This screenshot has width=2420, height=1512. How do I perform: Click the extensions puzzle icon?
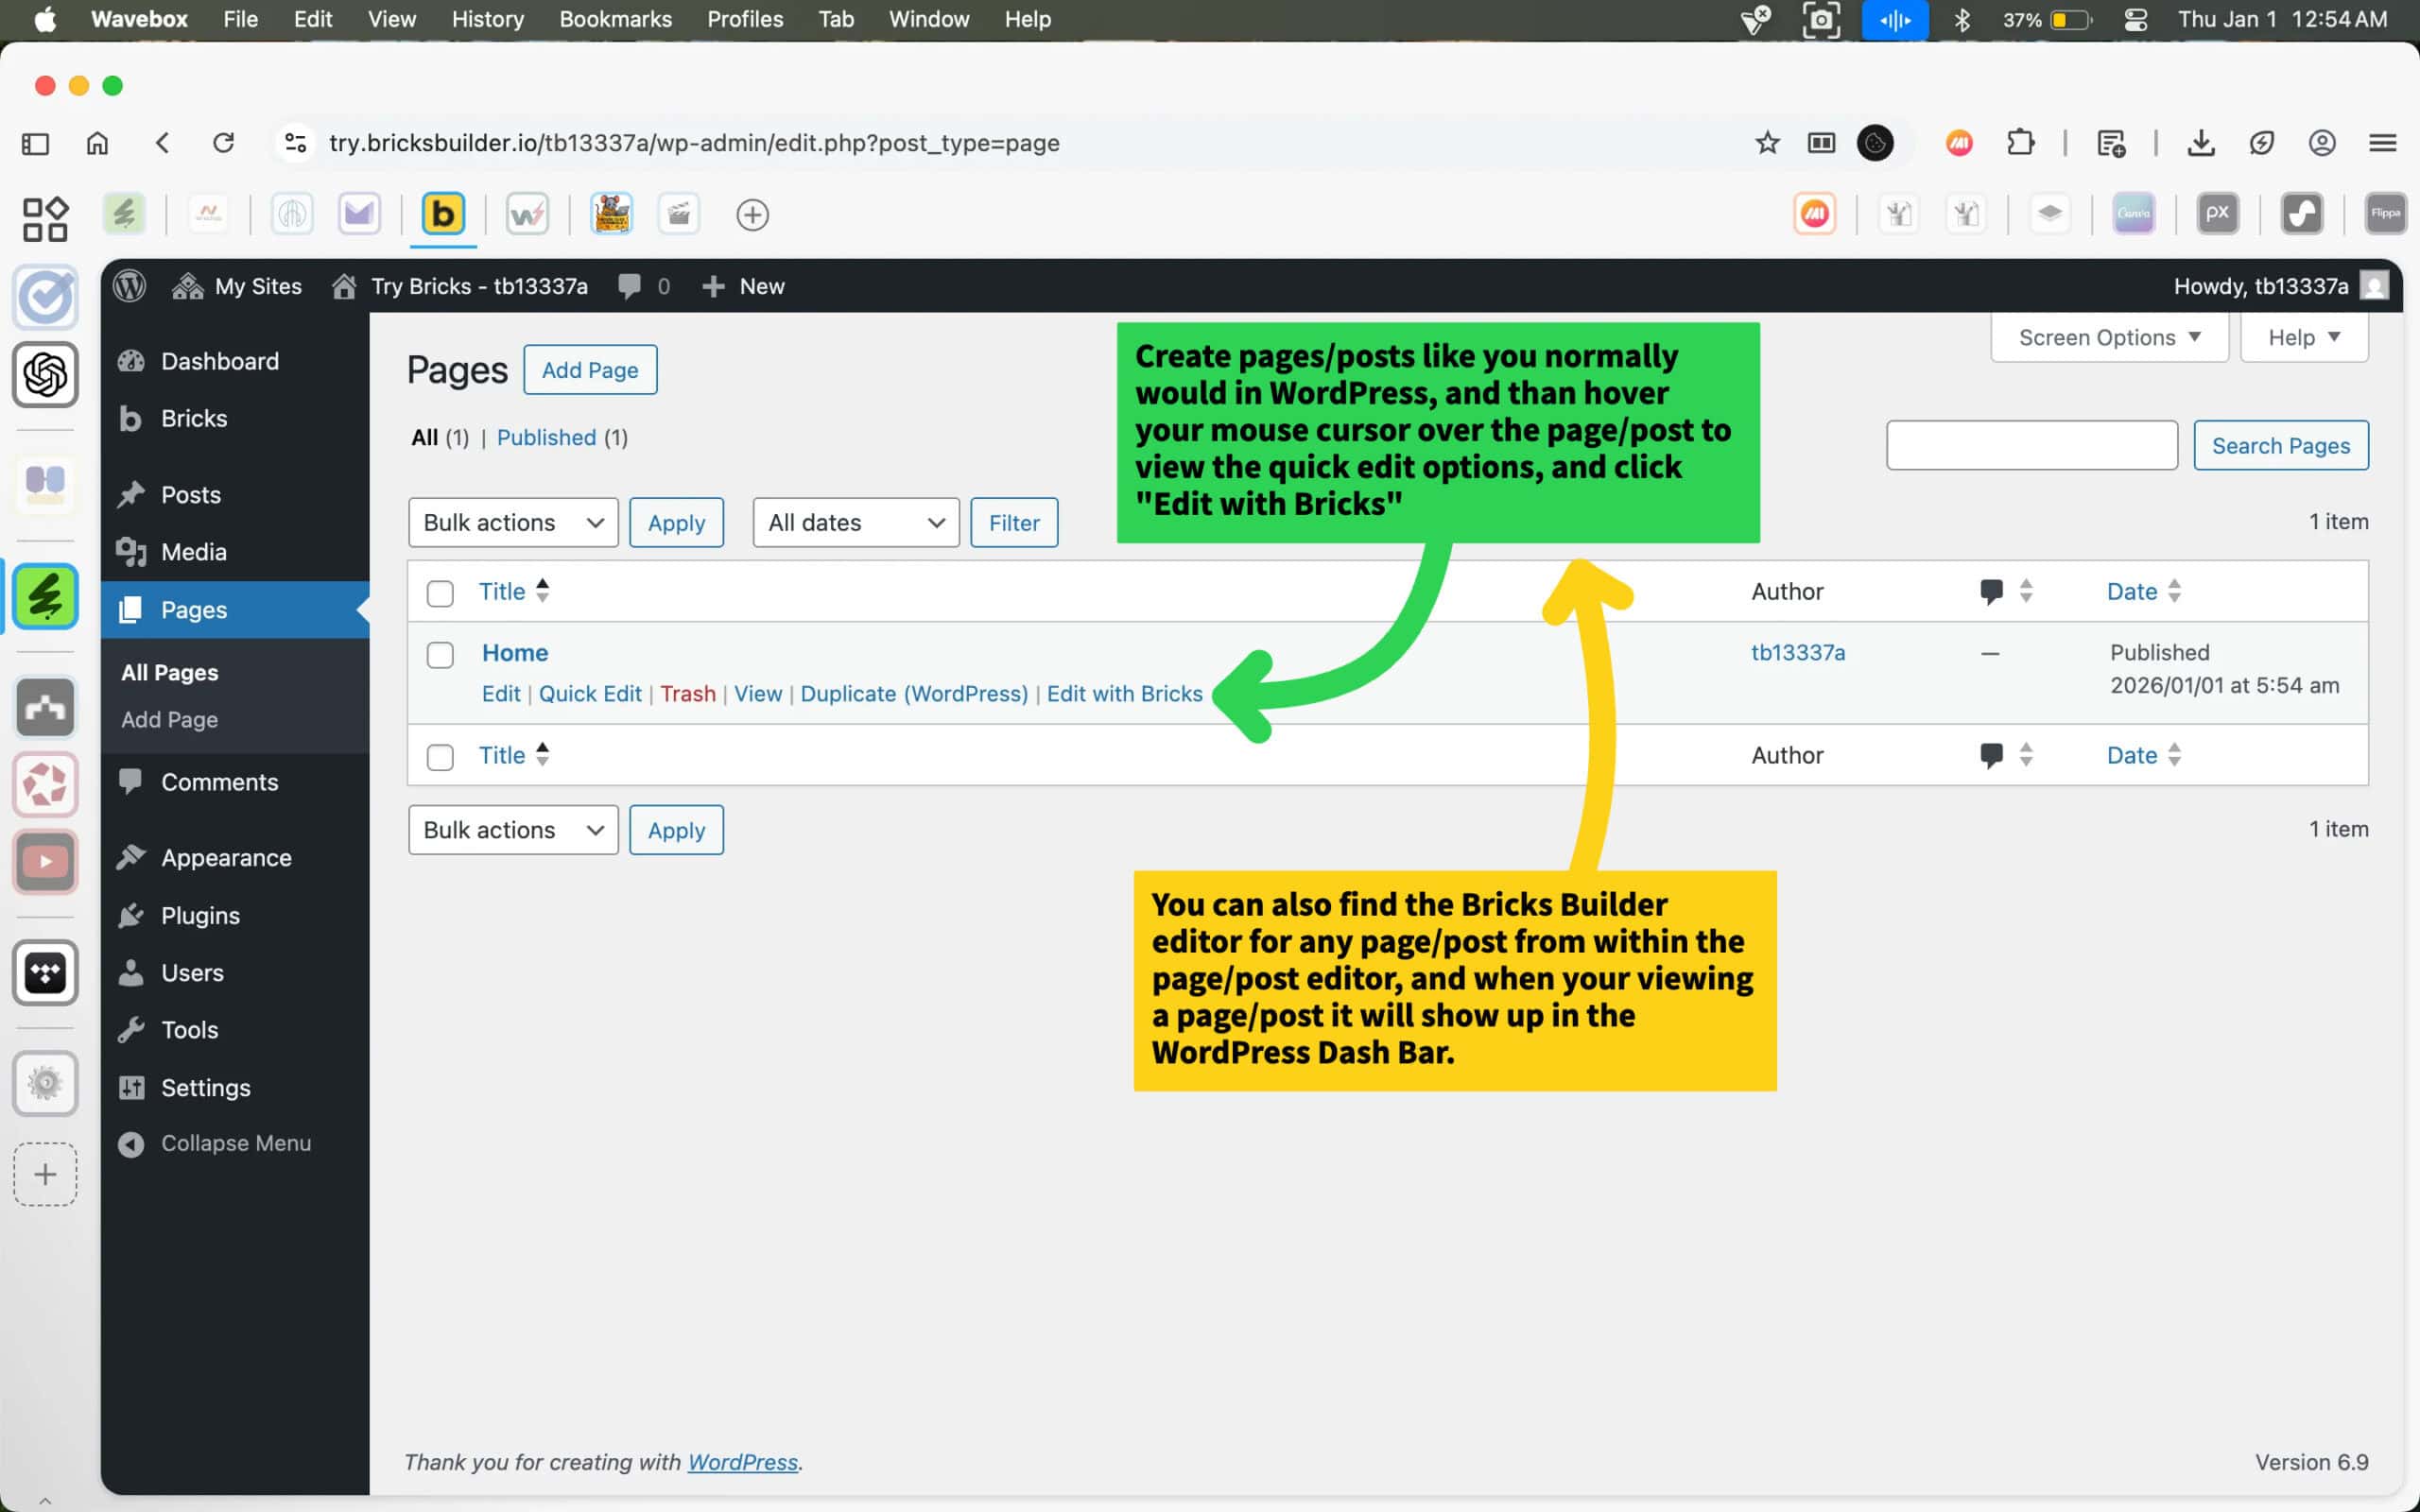[x=2020, y=143]
